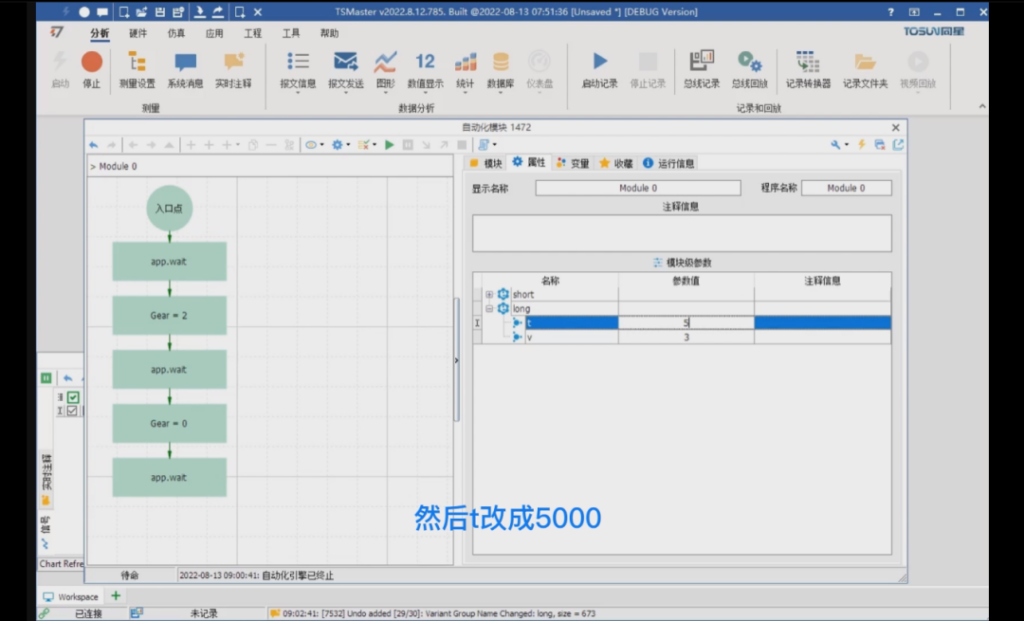Open the 记录转换器 log converter
Viewport: 1024px width, 621px height.
pyautogui.click(x=808, y=63)
